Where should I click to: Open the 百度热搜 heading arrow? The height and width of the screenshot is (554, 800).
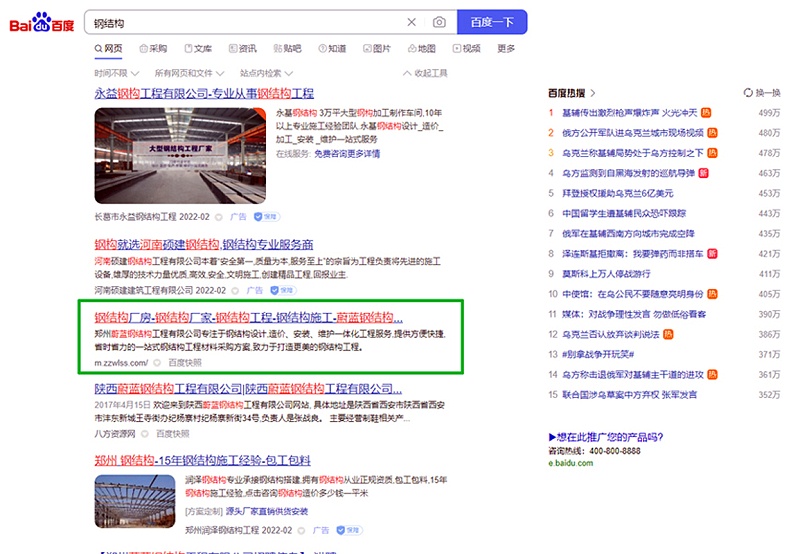click(x=592, y=93)
